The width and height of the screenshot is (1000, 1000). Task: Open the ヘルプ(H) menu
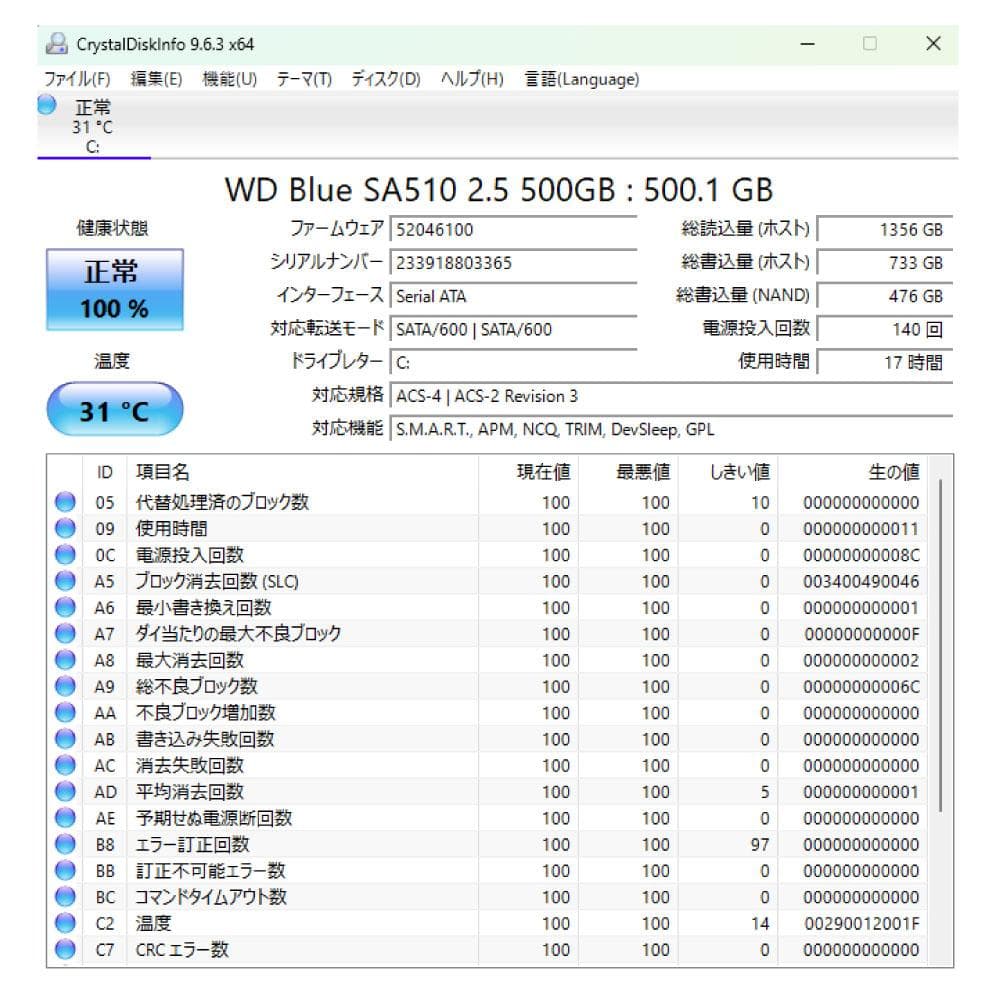point(471,79)
